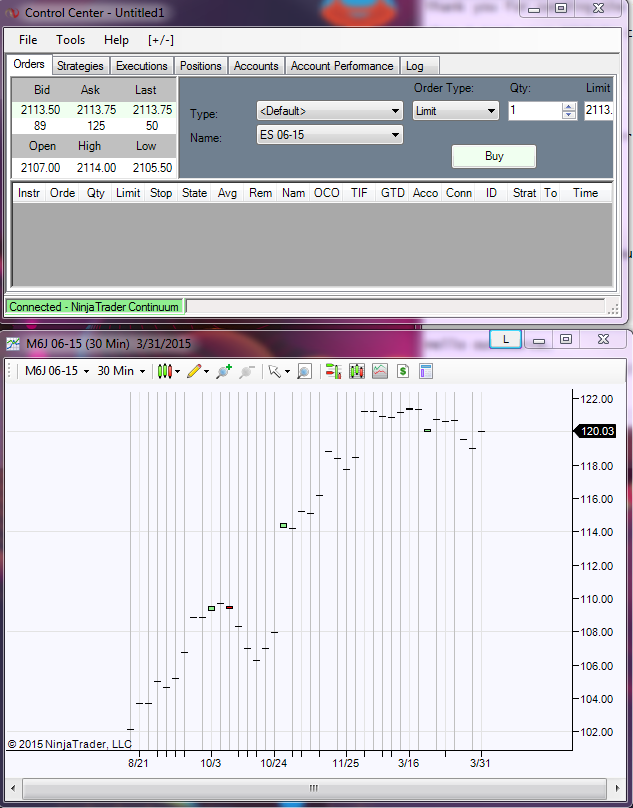The width and height of the screenshot is (633, 808).
Task: Click the Qty input field
Action: pos(535,111)
